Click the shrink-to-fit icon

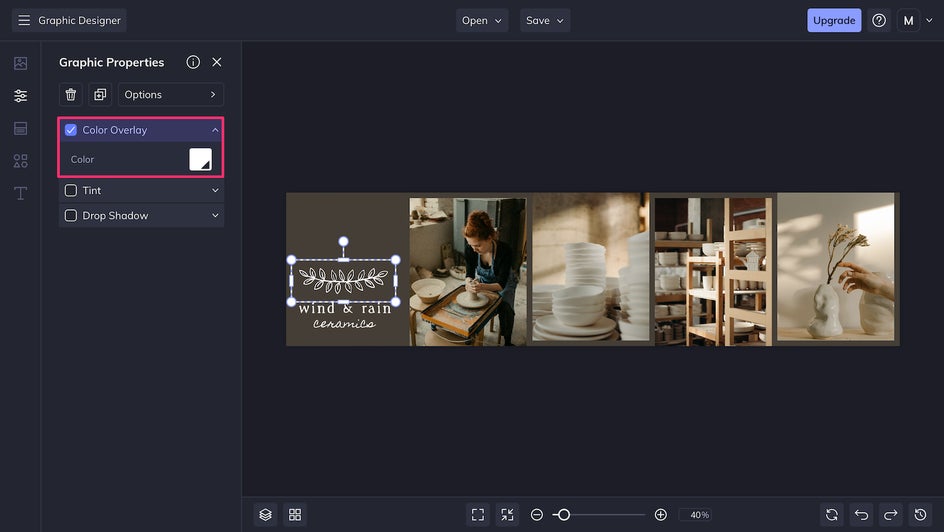[508, 515]
